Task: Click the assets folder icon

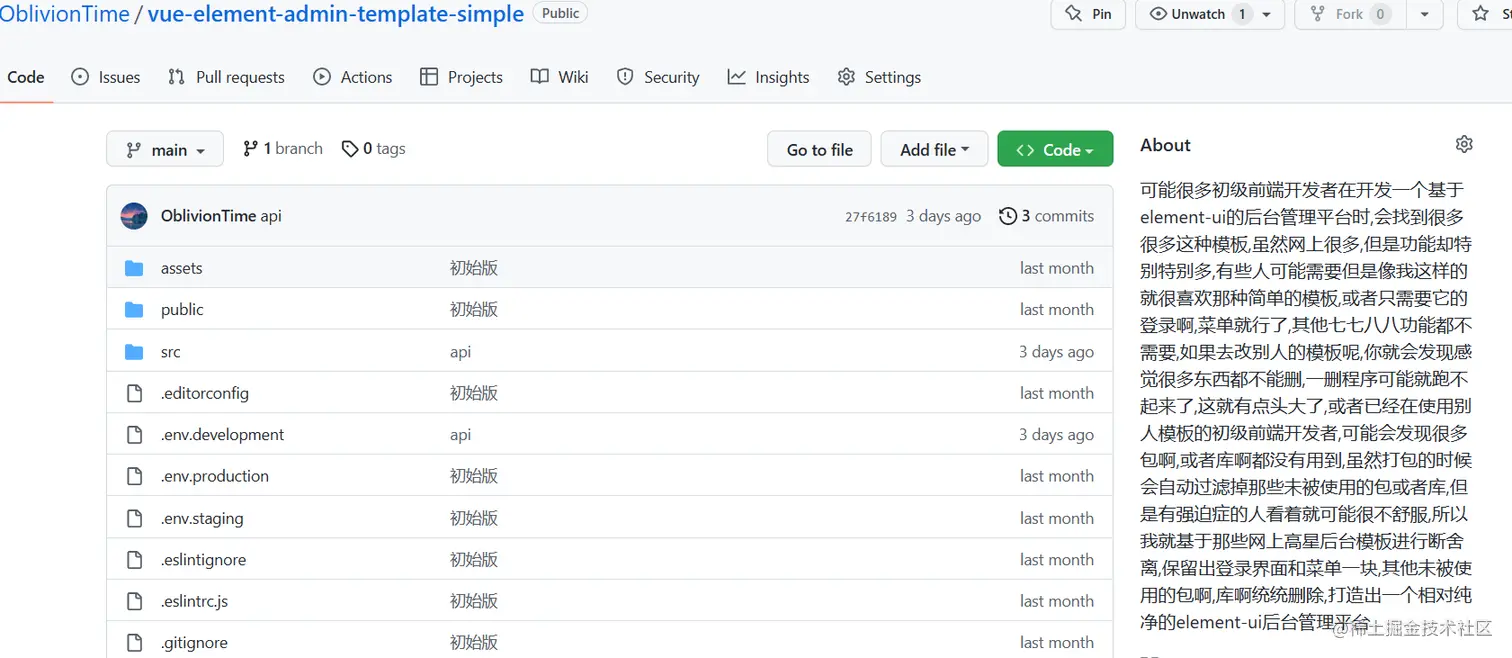Action: tap(134, 268)
